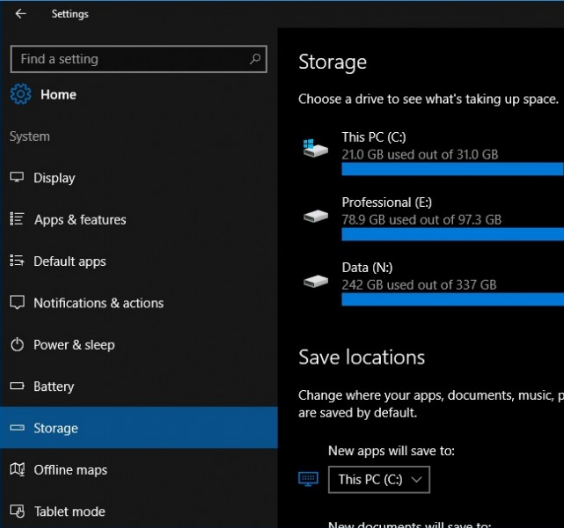
Task: Click the 'System' category label
Action: tap(30, 137)
